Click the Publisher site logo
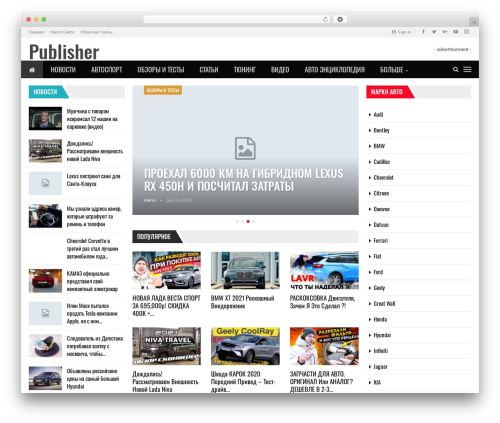 pos(64,52)
